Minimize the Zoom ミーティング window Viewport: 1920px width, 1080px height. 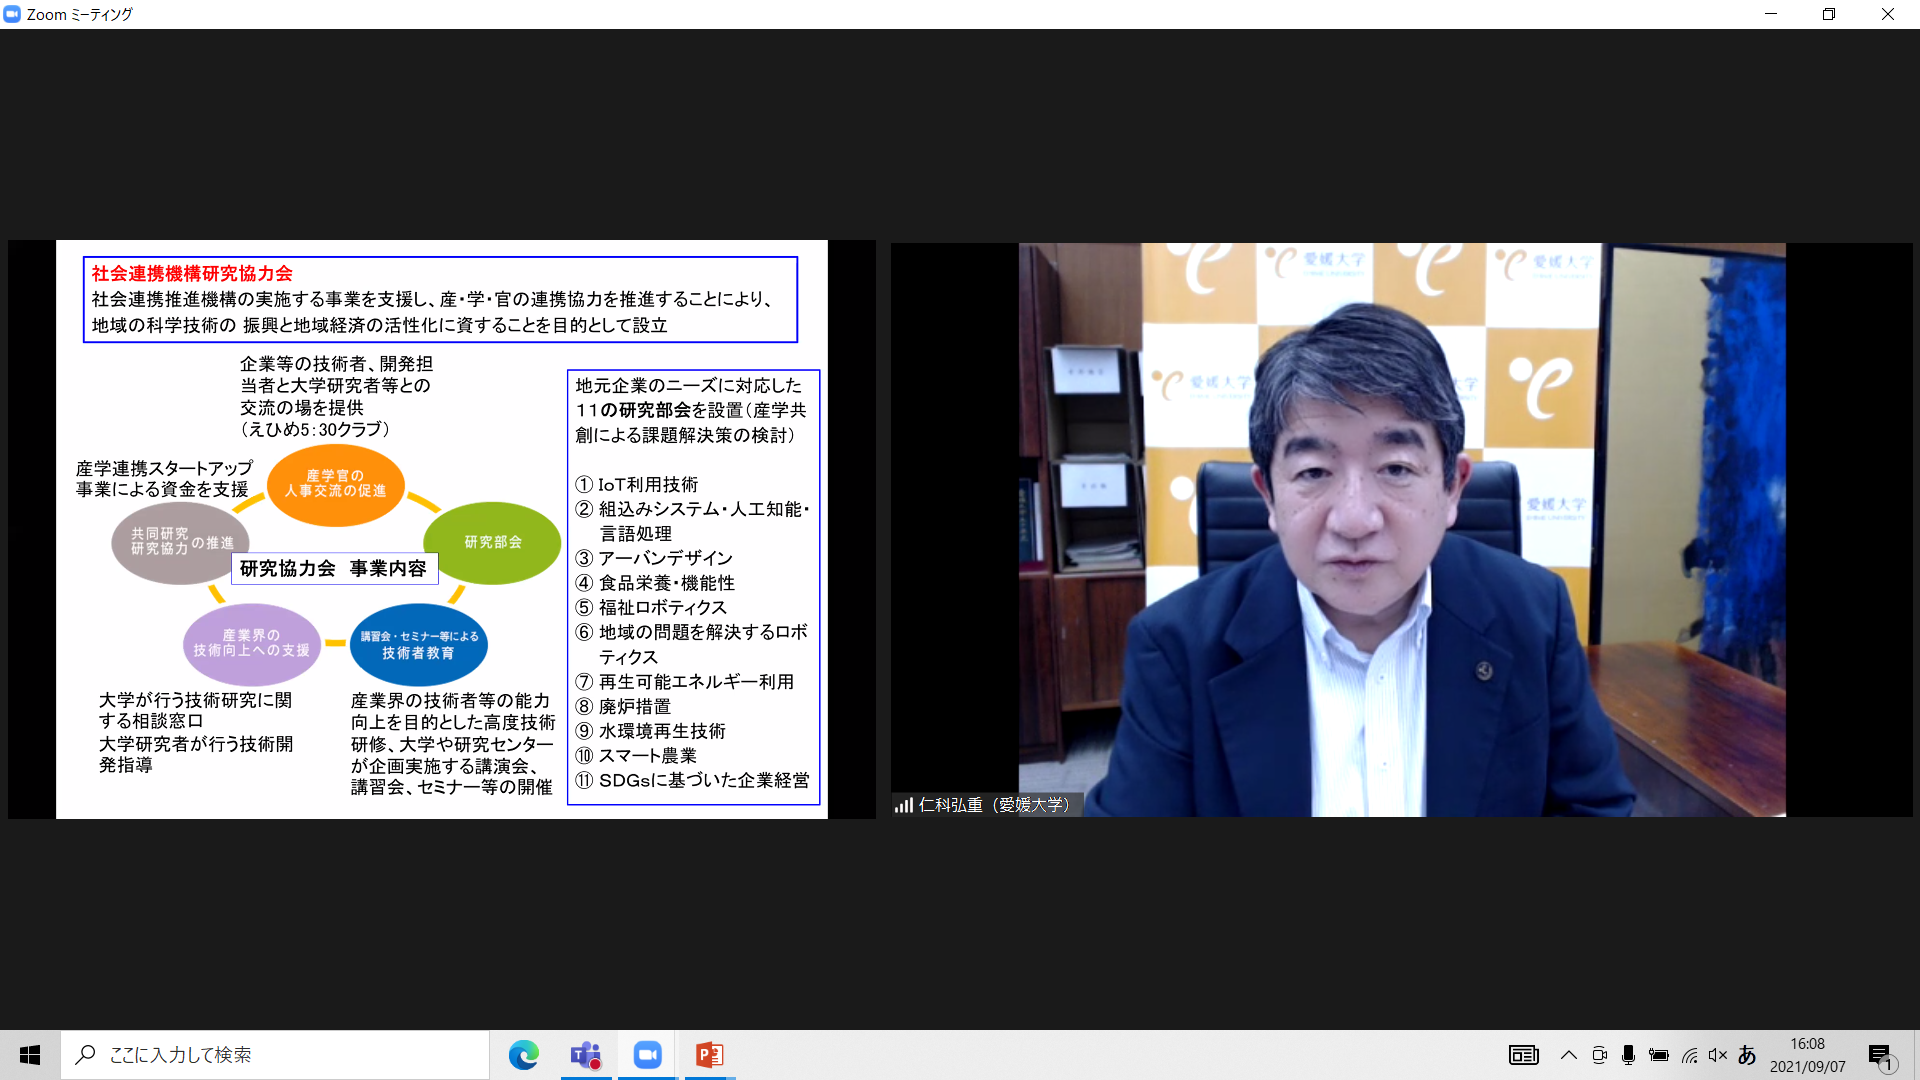point(1771,14)
